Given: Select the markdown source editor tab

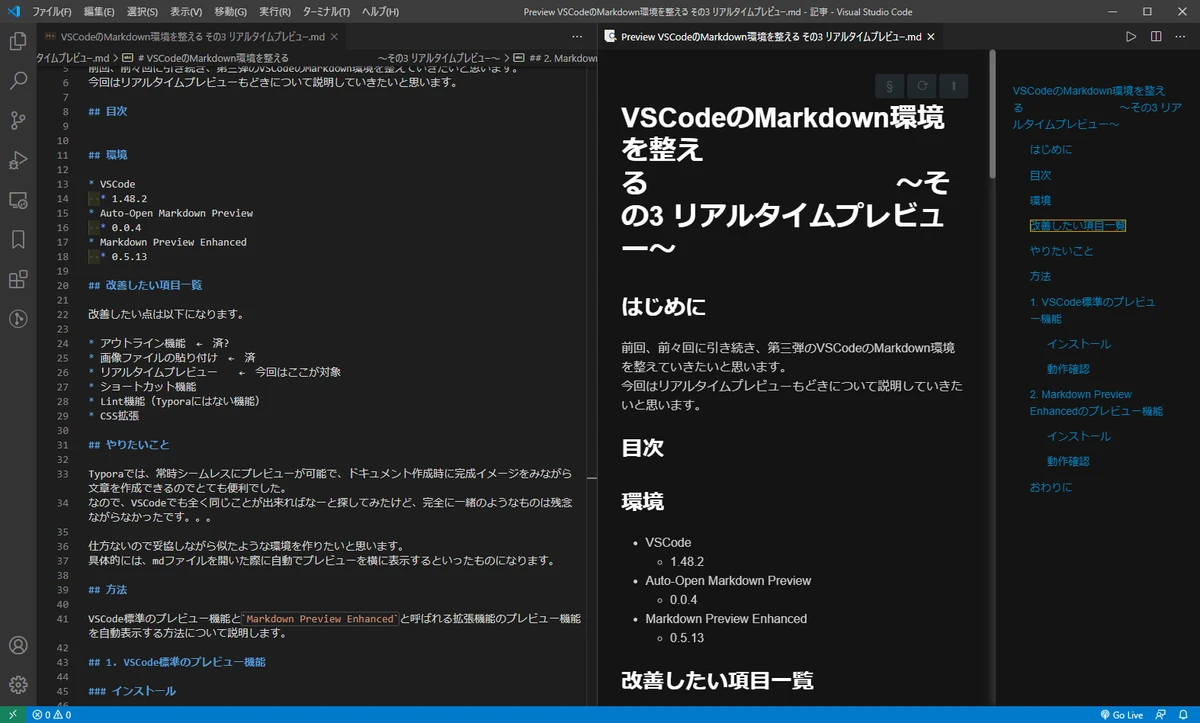Looking at the screenshot, I should coord(192,37).
